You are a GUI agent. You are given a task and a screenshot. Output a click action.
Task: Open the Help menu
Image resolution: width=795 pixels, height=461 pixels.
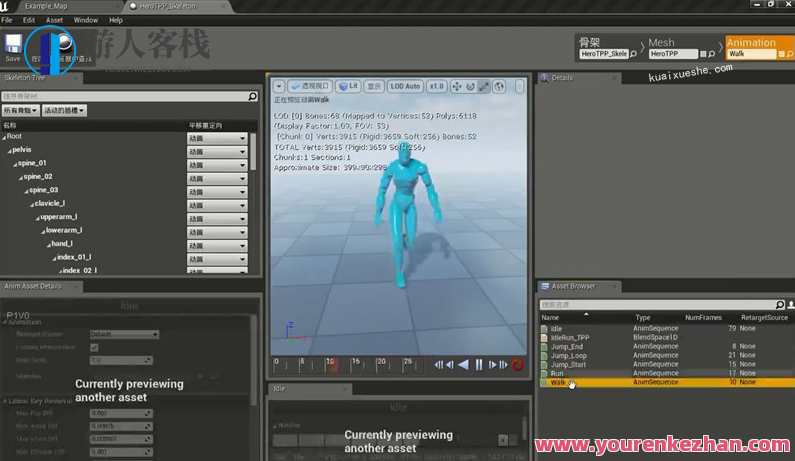[116, 20]
